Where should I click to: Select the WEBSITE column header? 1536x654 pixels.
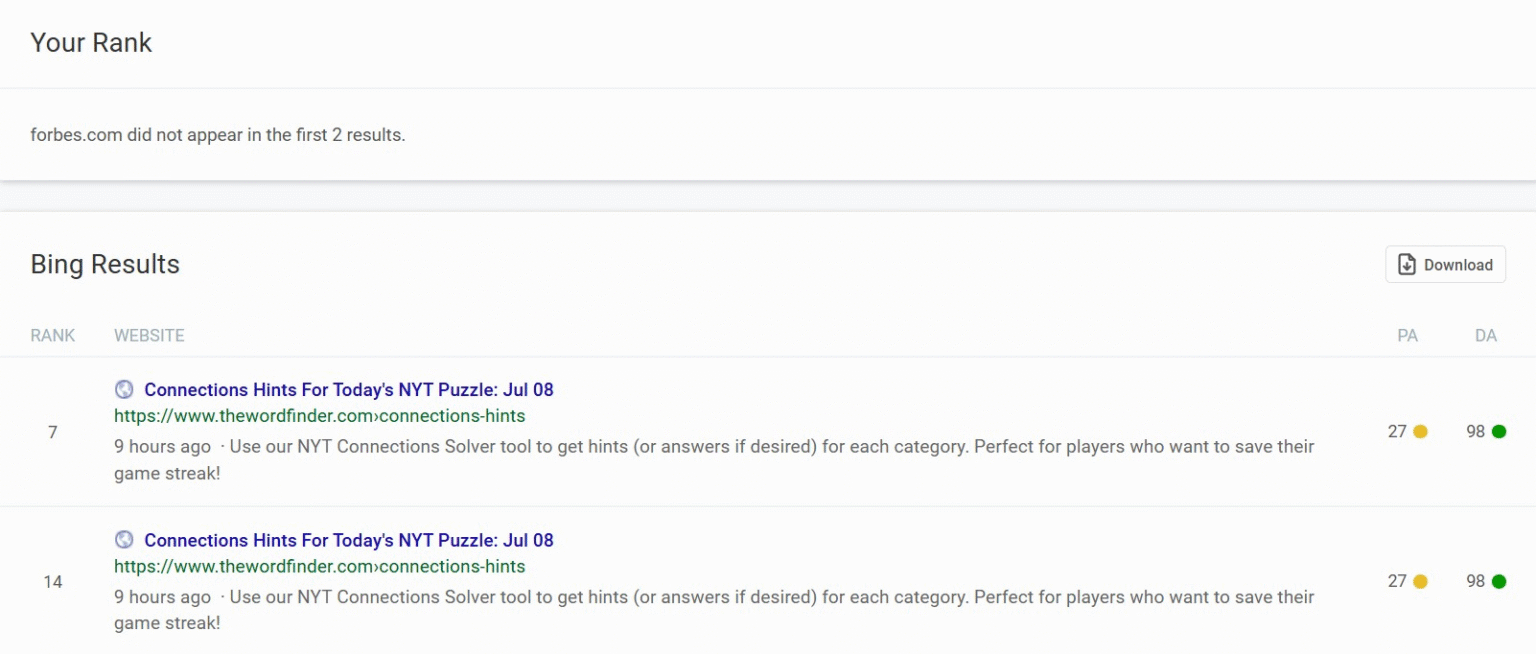(149, 336)
